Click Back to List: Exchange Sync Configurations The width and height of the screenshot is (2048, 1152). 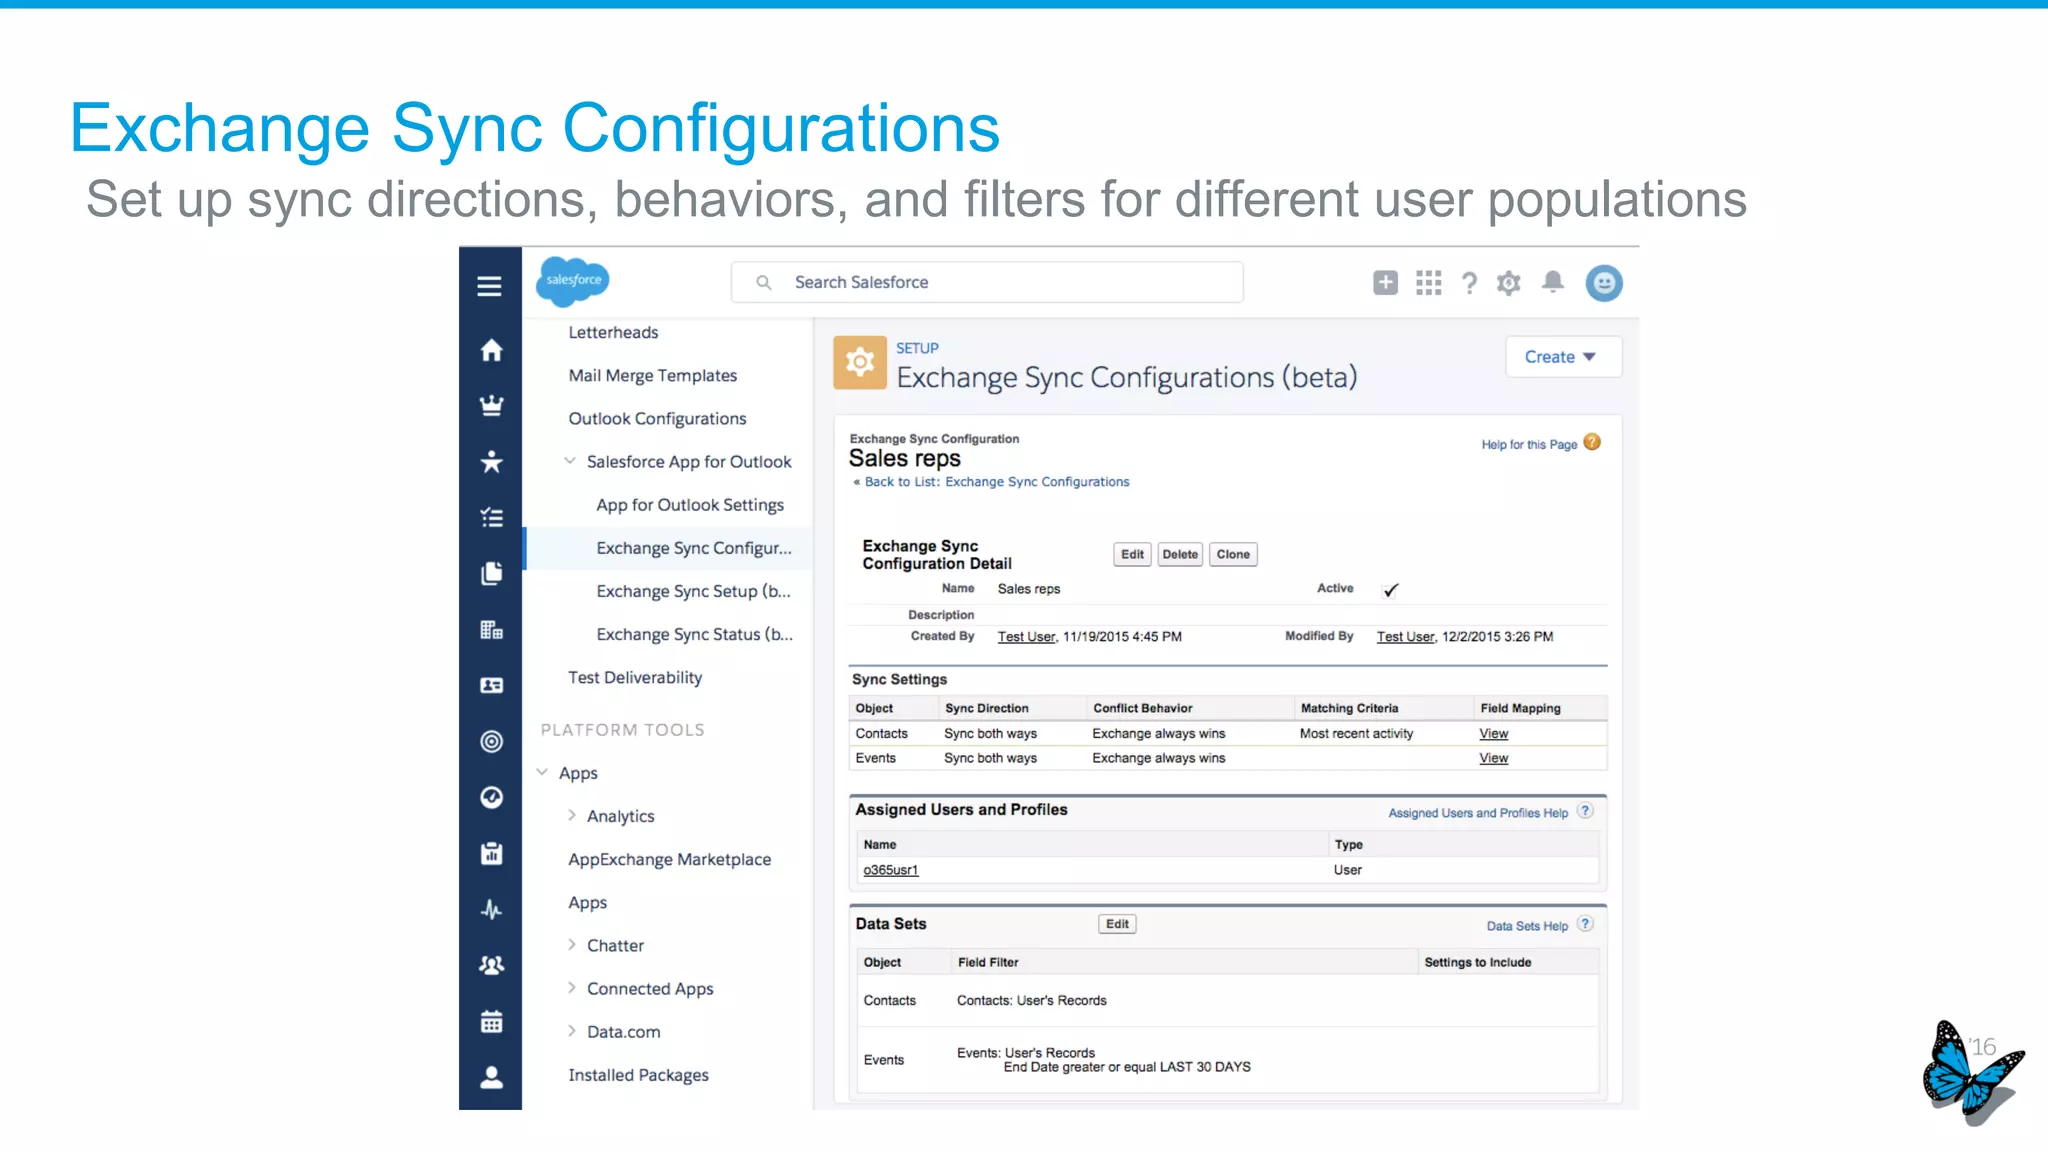(997, 482)
